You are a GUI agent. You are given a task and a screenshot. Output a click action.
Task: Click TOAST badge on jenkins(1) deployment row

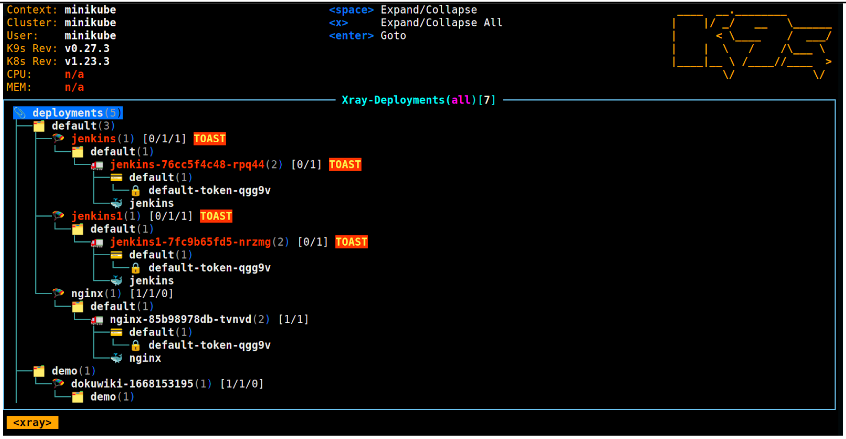[210, 139]
